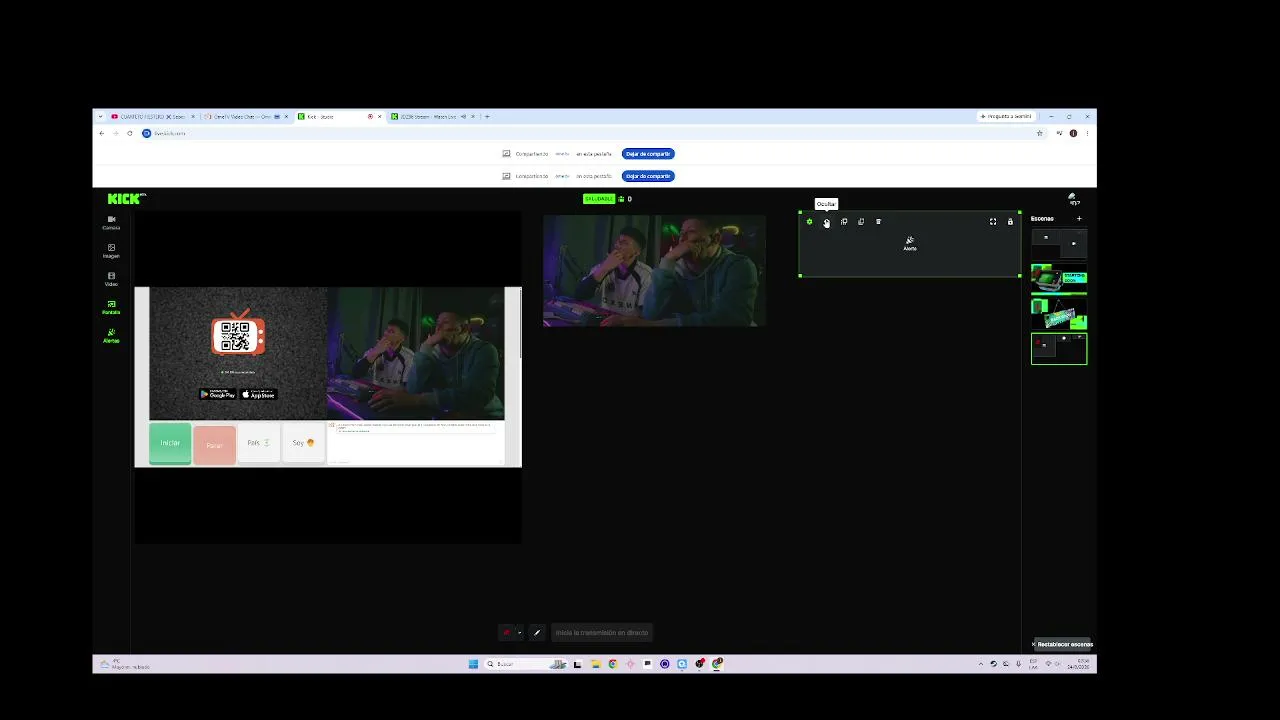Reload the current page
Screen dimensions: 1280x720
[129, 133]
